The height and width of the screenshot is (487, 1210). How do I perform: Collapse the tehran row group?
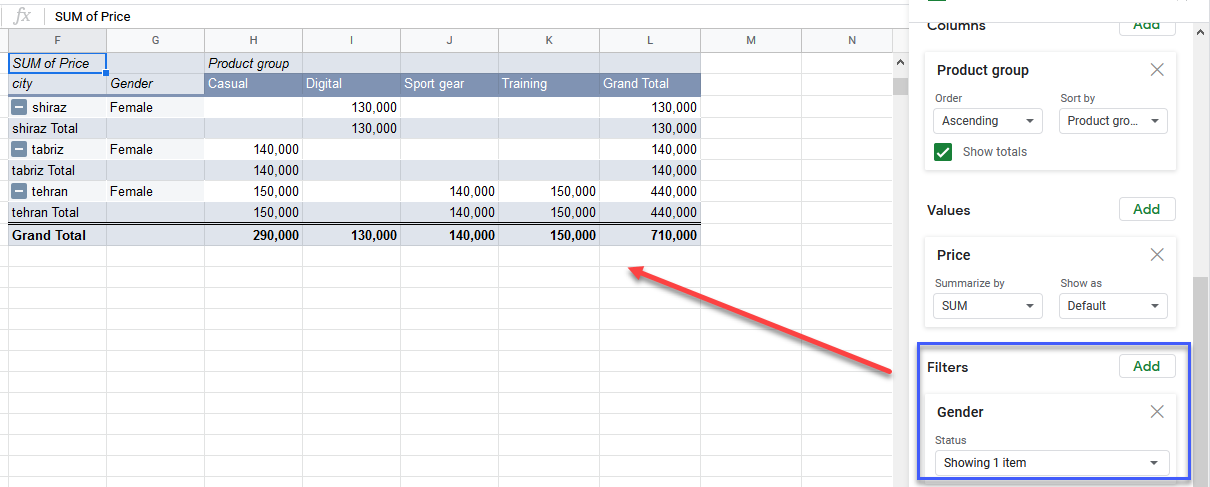click(19, 191)
